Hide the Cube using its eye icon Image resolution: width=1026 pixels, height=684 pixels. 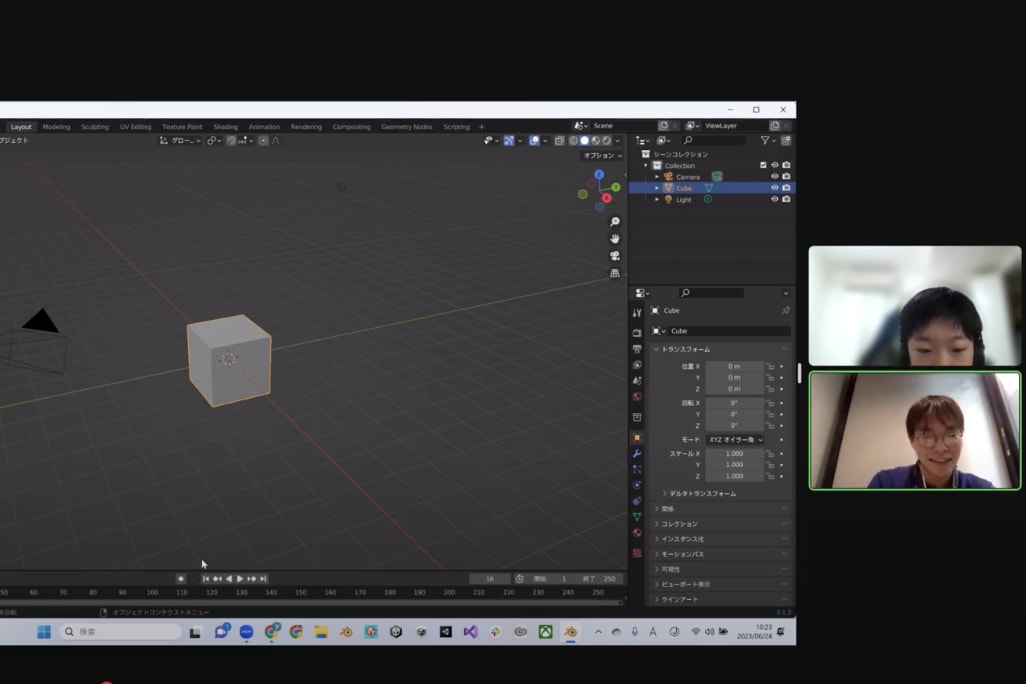pyautogui.click(x=774, y=188)
